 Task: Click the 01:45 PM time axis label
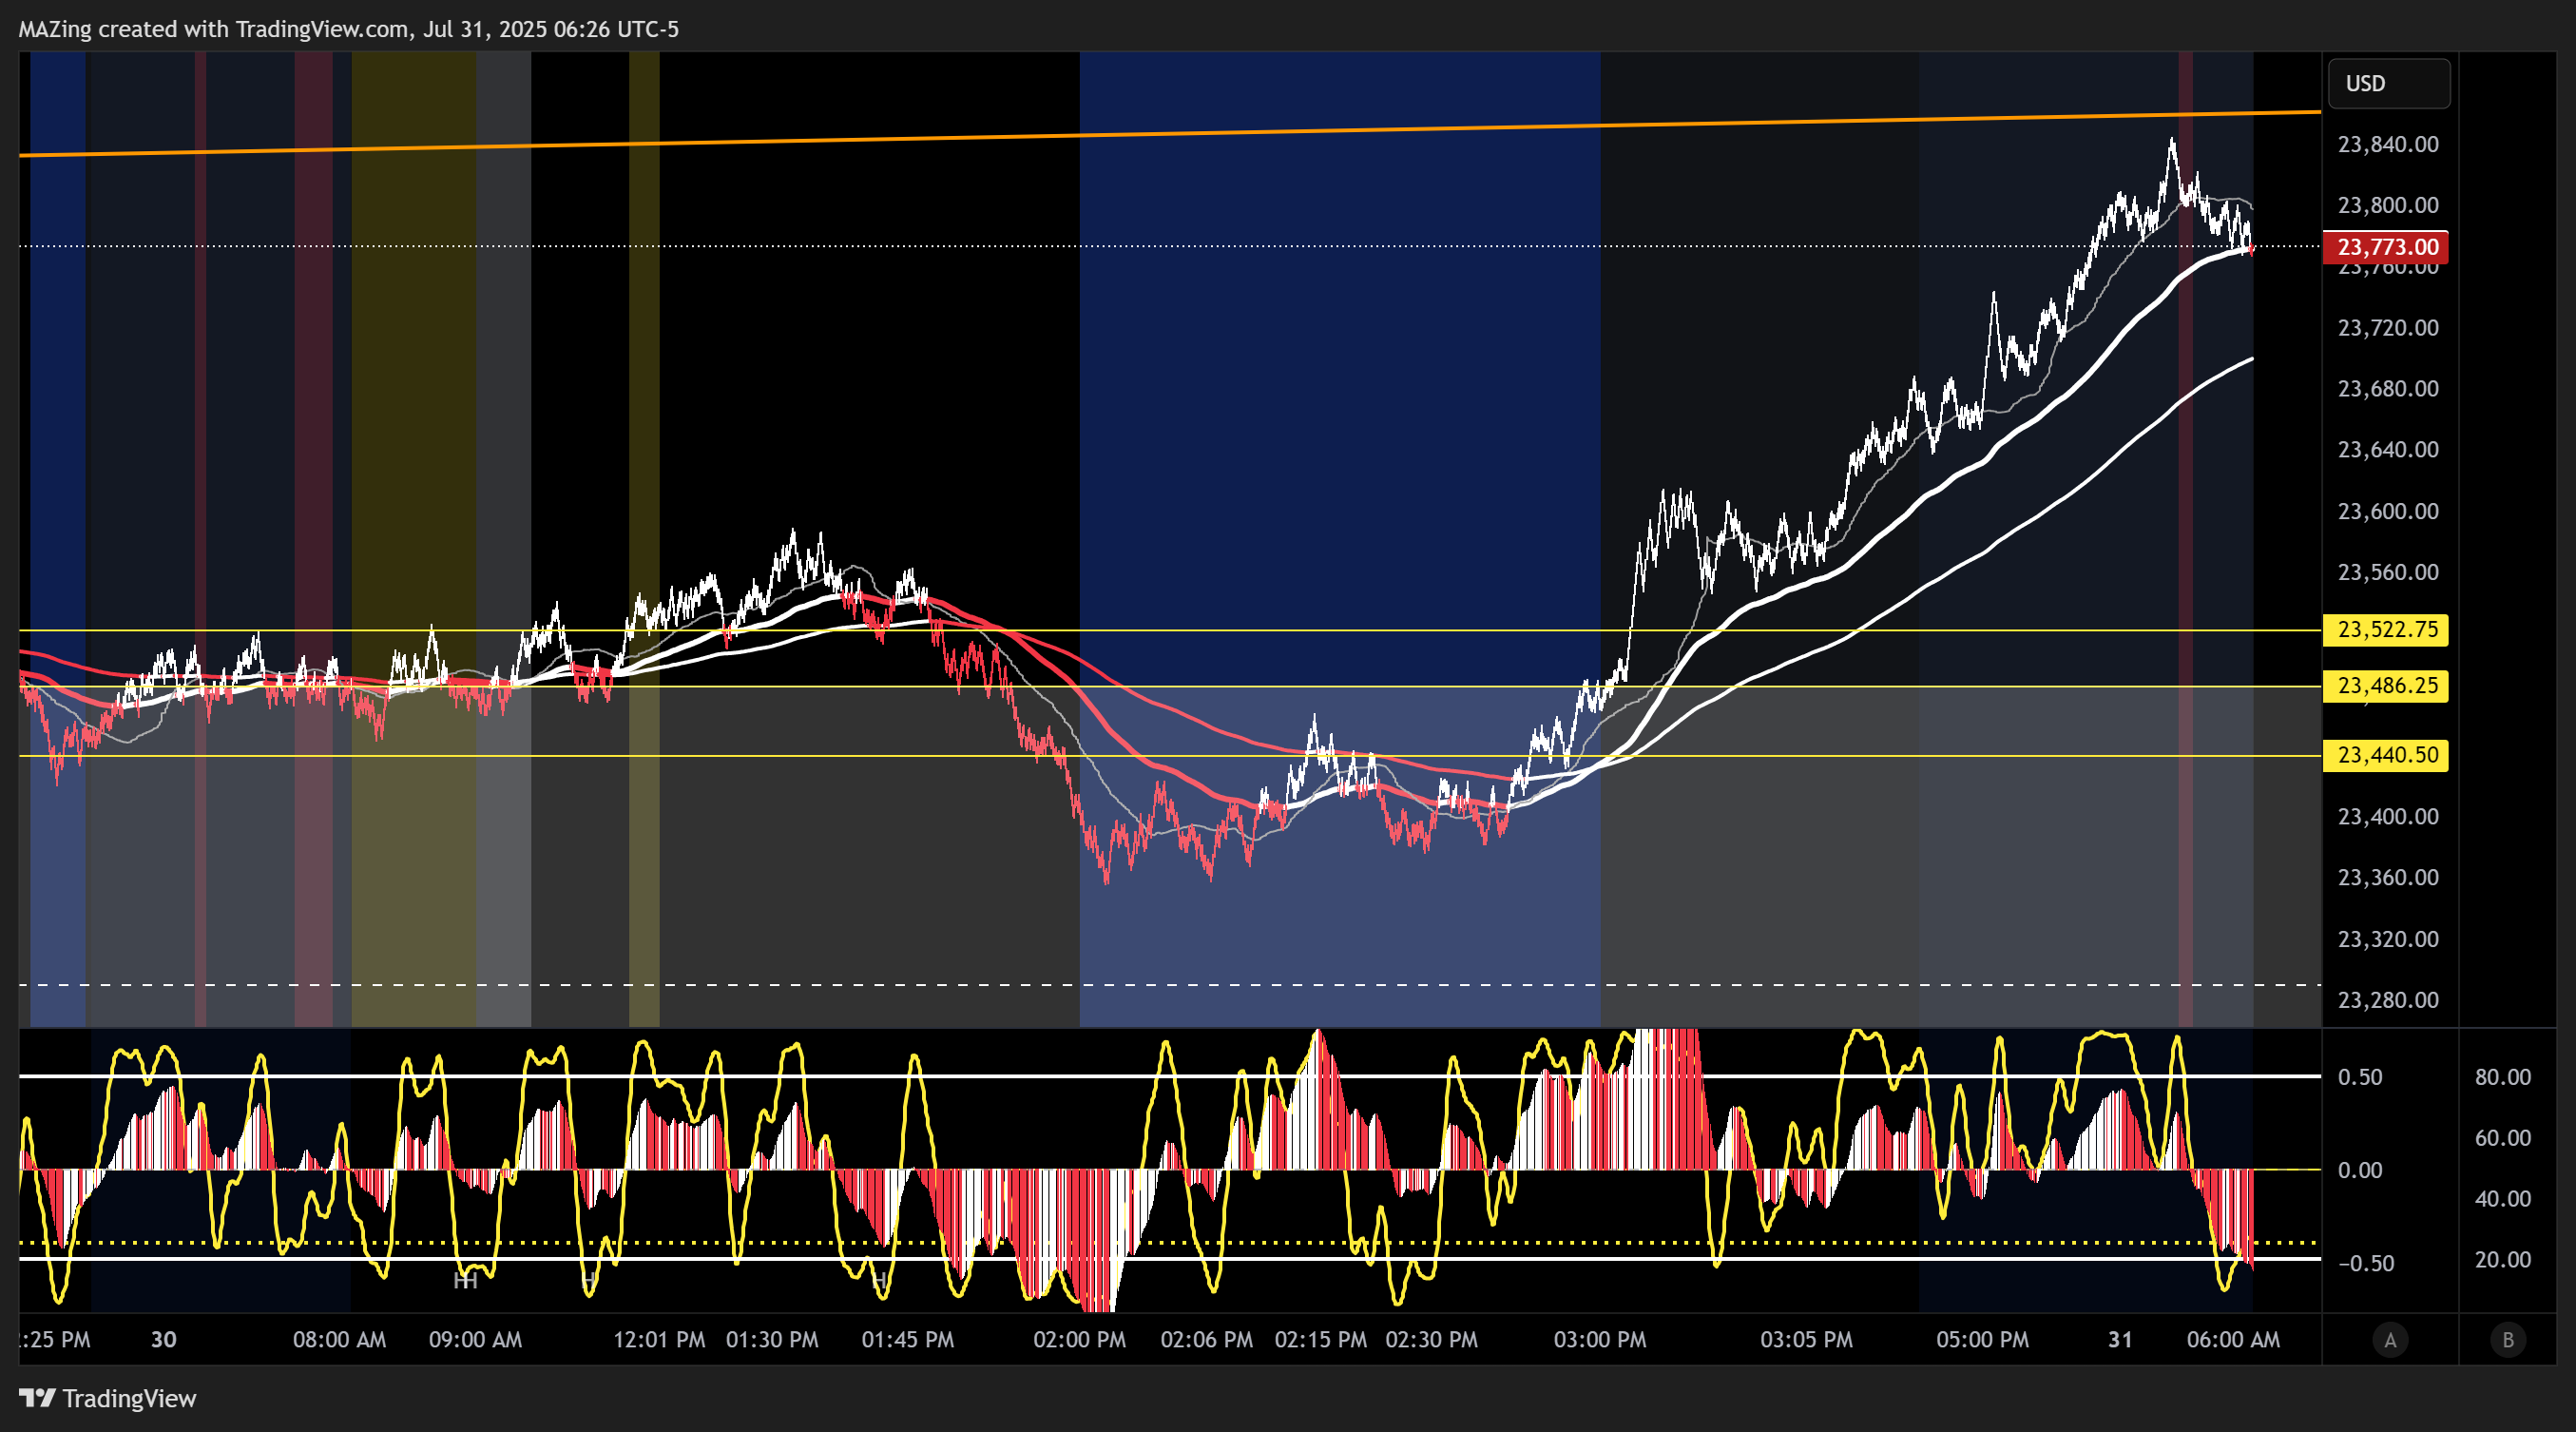908,1340
